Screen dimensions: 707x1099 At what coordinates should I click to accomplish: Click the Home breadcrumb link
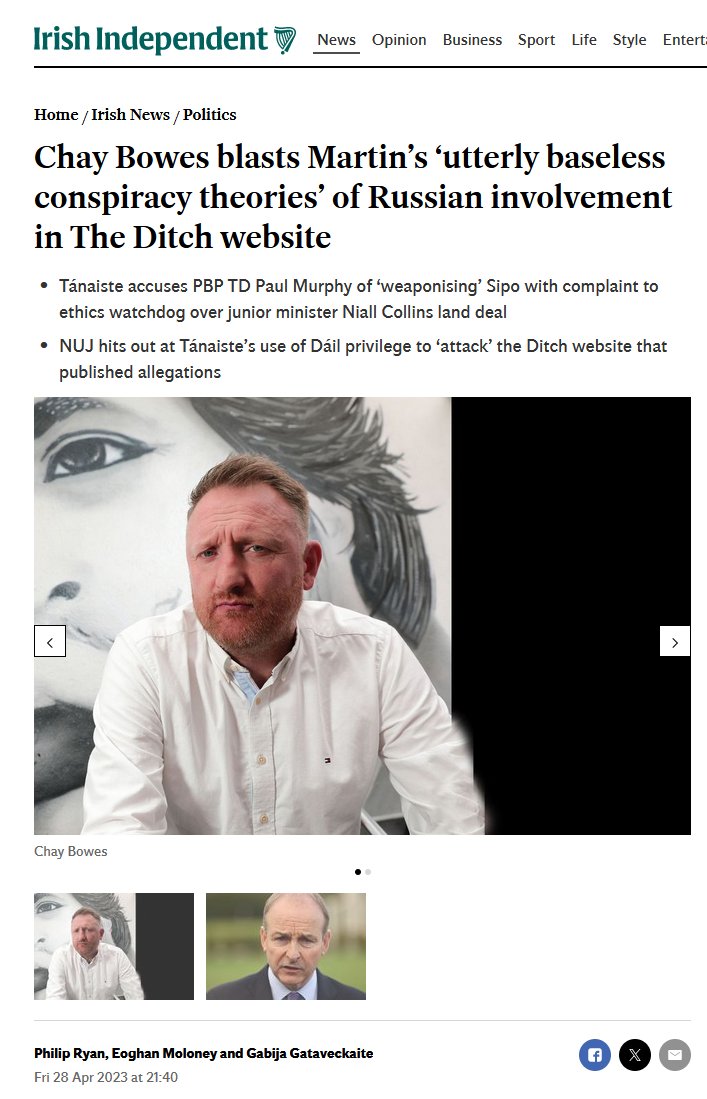(x=56, y=114)
